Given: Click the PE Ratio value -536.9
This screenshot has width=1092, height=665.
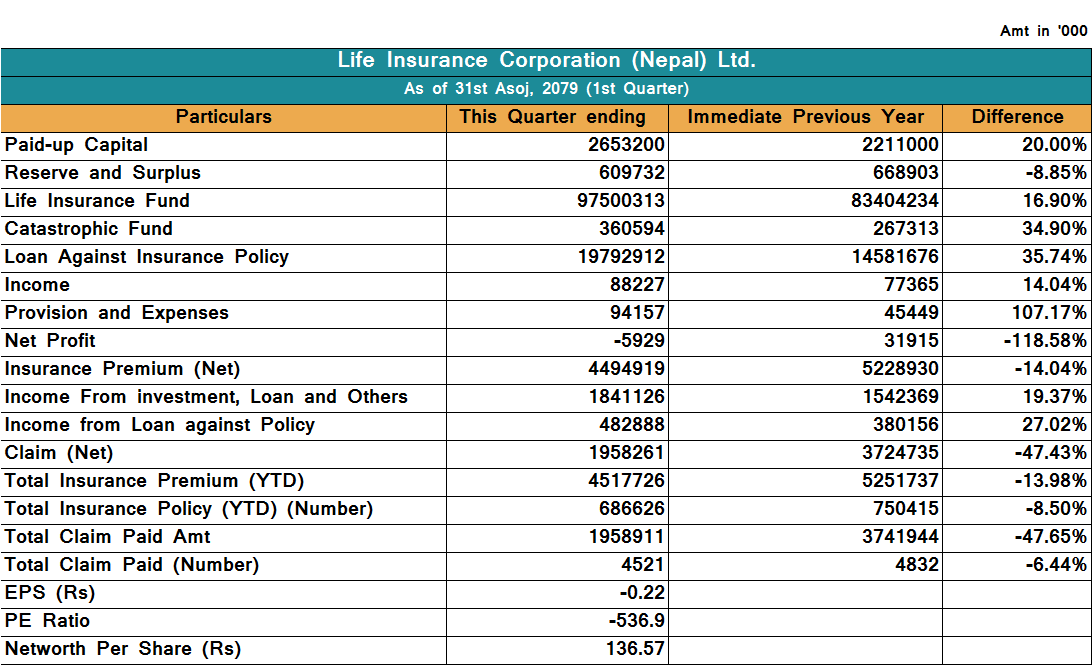Looking at the screenshot, I should pyautogui.click(x=637, y=620).
